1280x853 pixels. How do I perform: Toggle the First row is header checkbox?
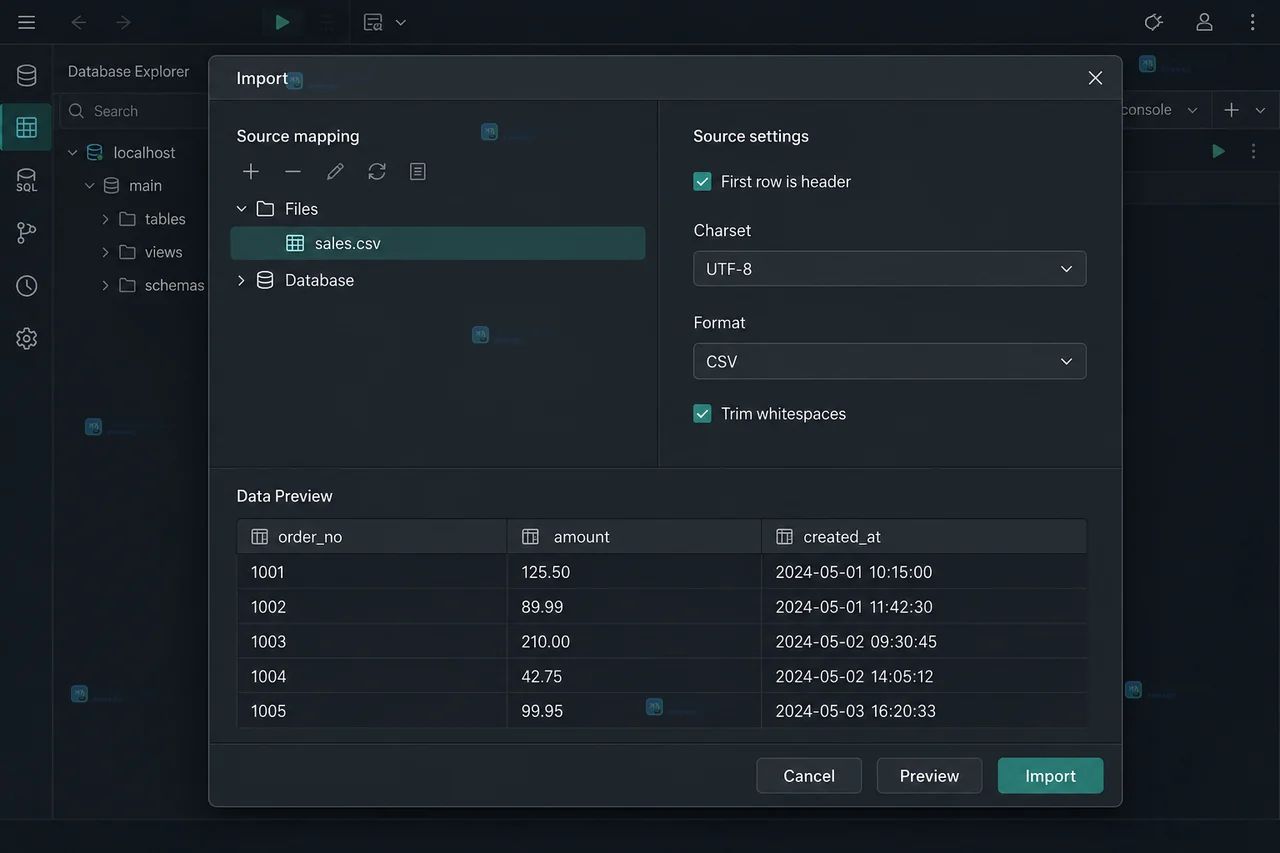[702, 182]
